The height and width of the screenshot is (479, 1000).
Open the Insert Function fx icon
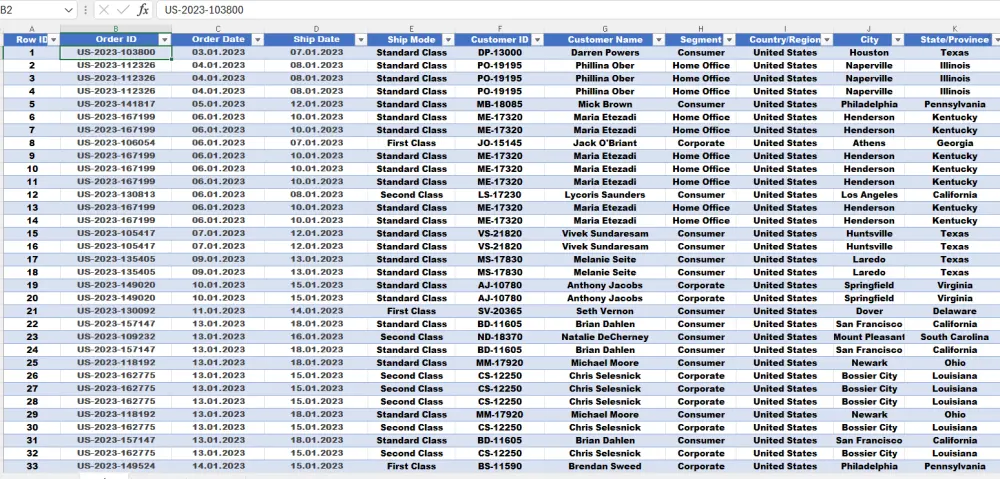143,10
